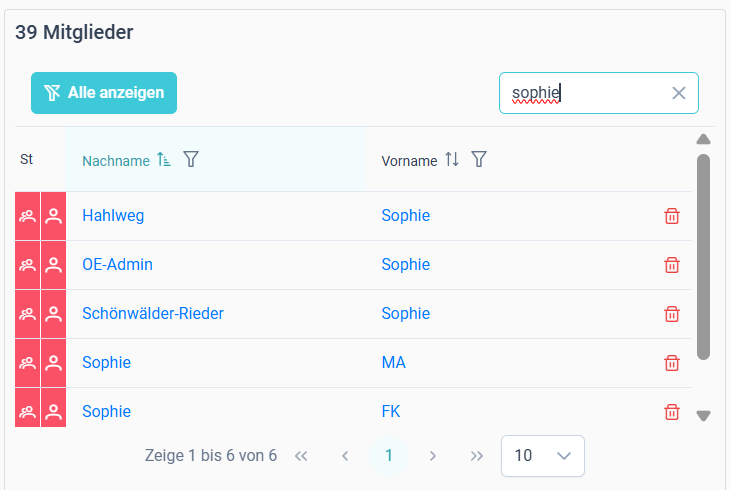
Task: Click Alle anzeigen button
Action: click(104, 93)
